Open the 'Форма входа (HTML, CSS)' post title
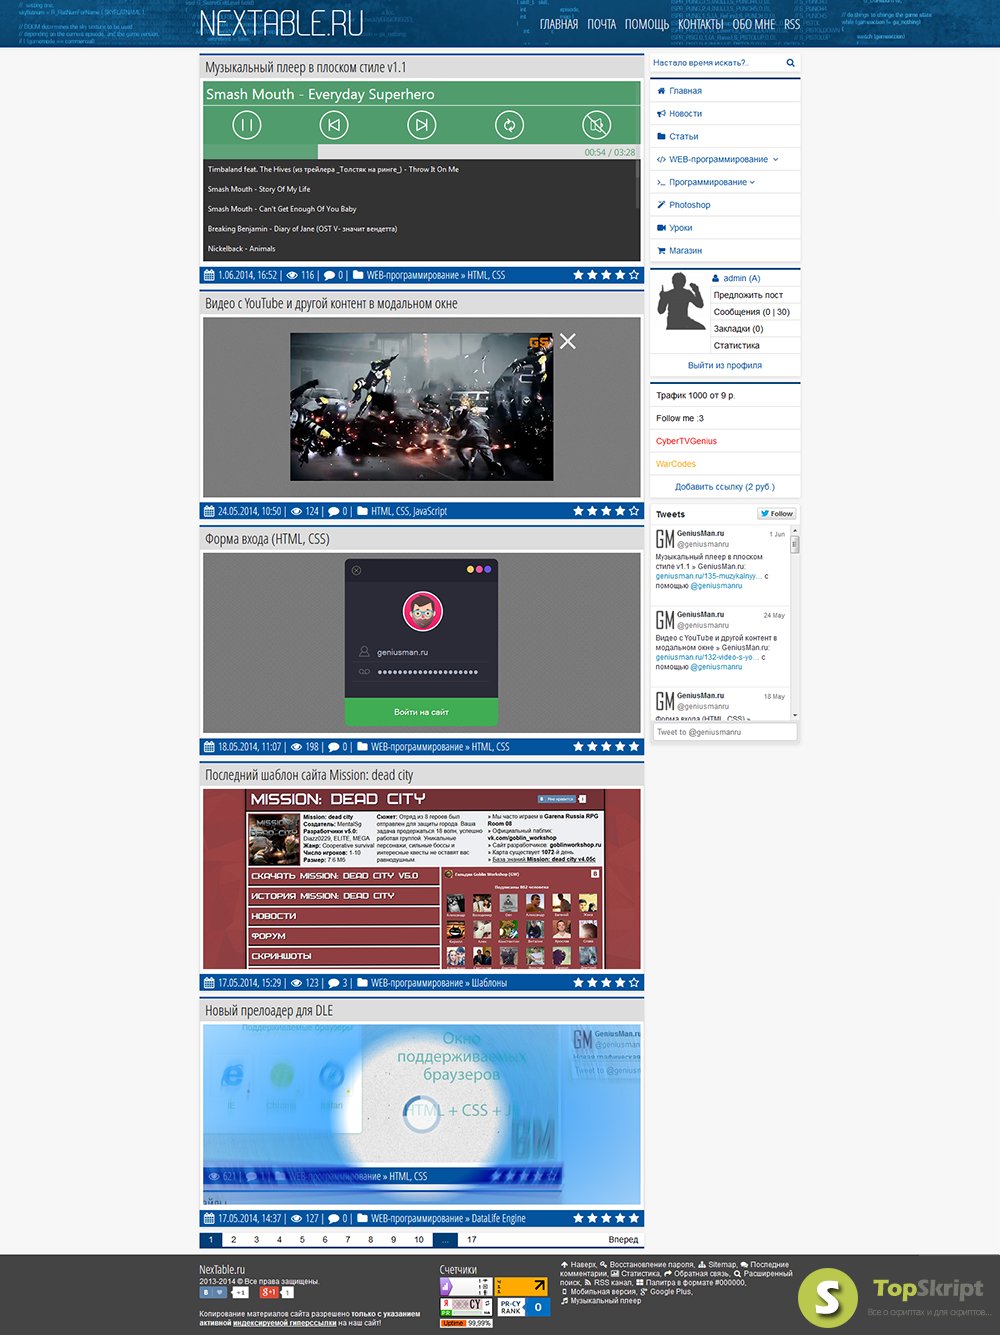The width and height of the screenshot is (1000, 1335). (267, 539)
